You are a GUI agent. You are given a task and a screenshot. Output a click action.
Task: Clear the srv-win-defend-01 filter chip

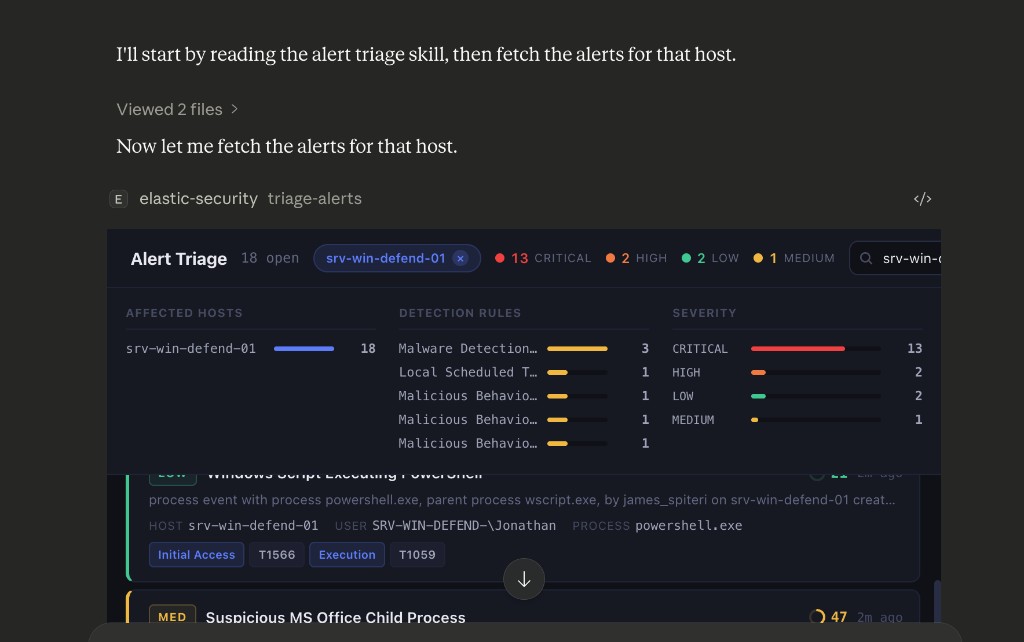click(x=460, y=257)
